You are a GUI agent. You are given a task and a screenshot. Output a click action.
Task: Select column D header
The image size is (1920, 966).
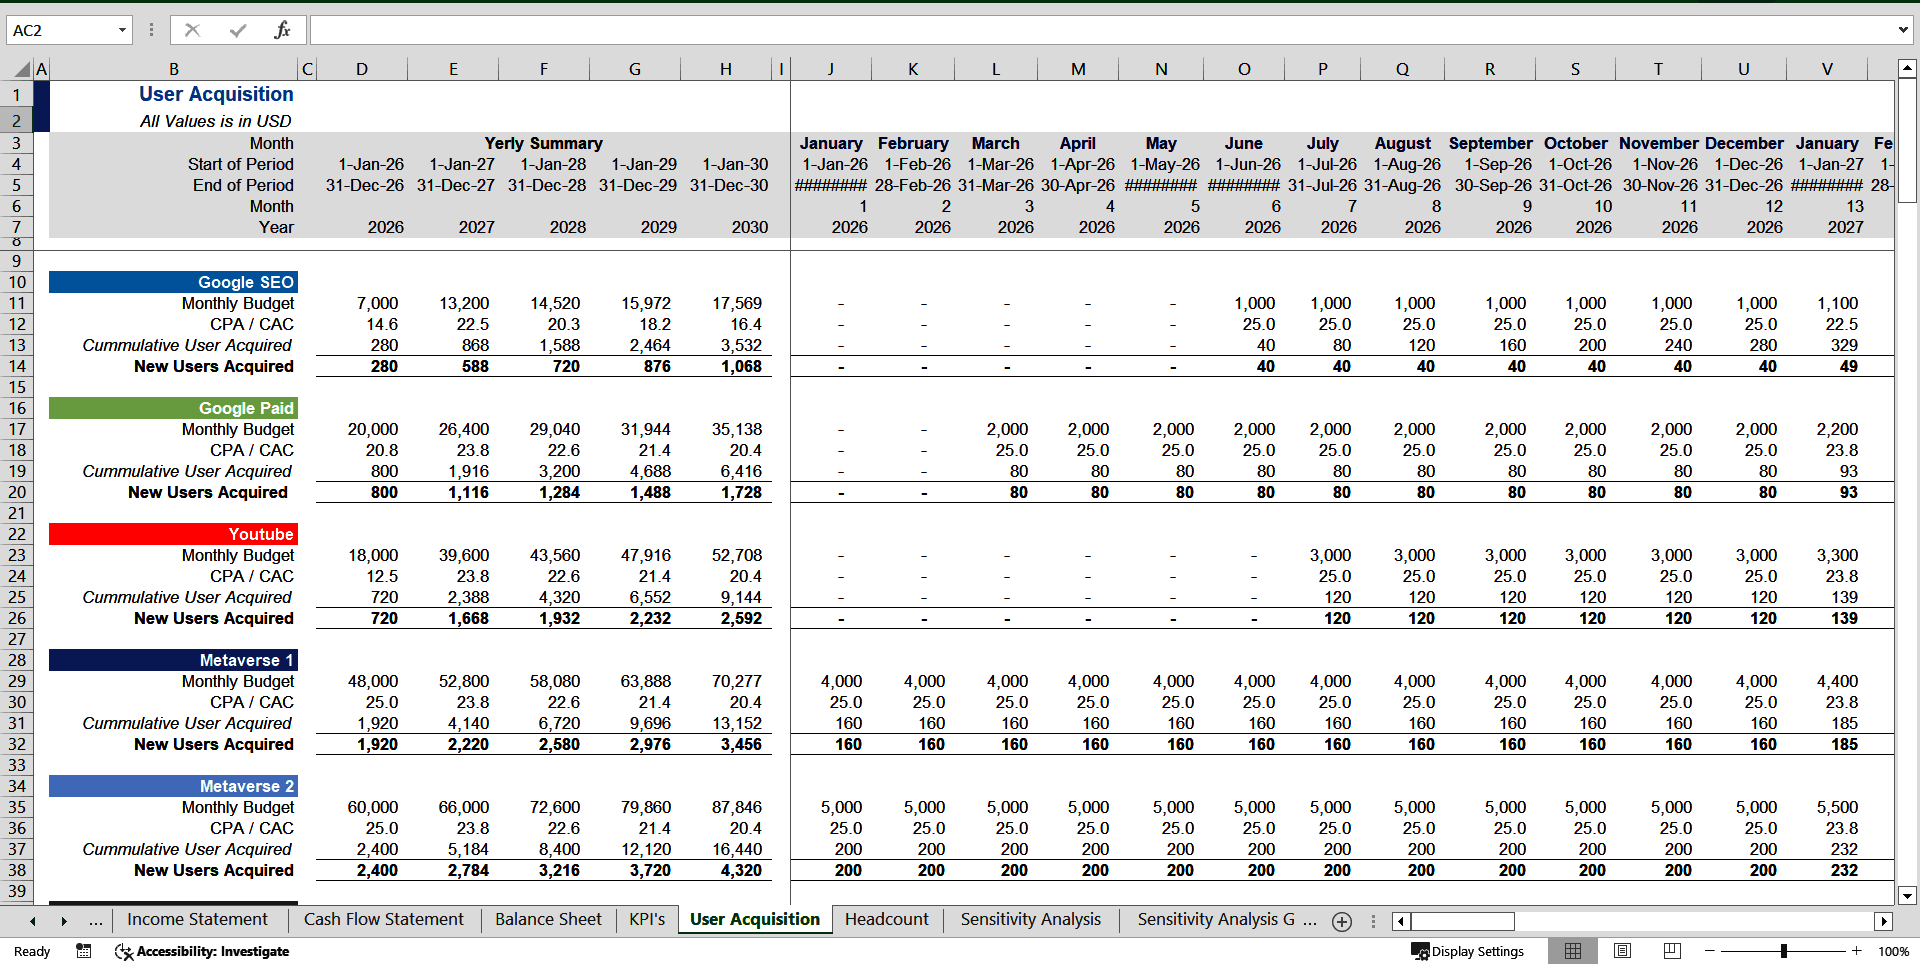point(361,69)
